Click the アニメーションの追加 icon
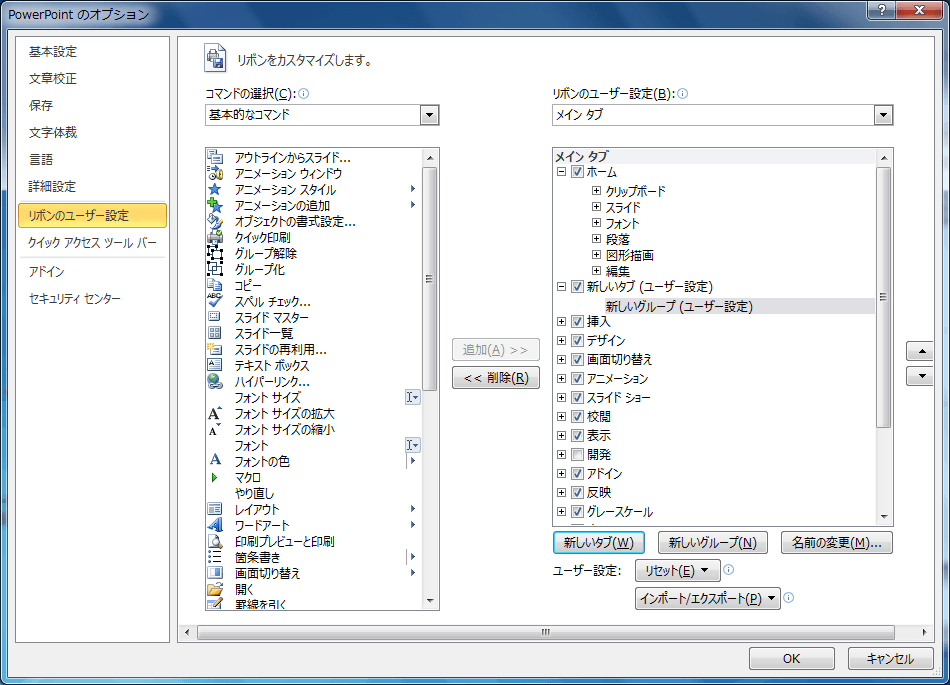The width and height of the screenshot is (950, 685). [215, 205]
